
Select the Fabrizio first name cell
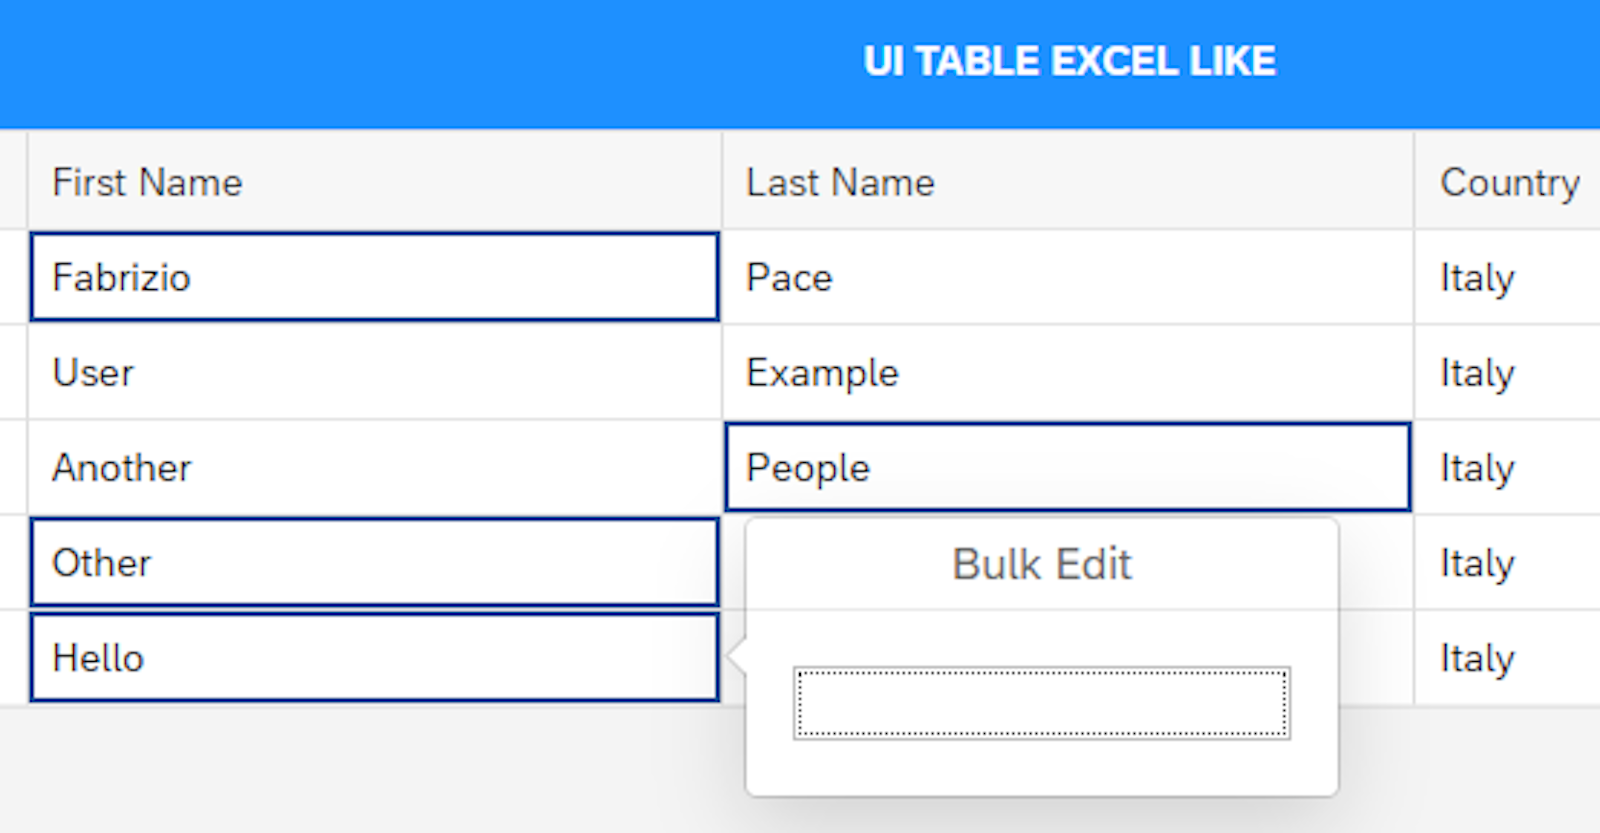pos(374,277)
